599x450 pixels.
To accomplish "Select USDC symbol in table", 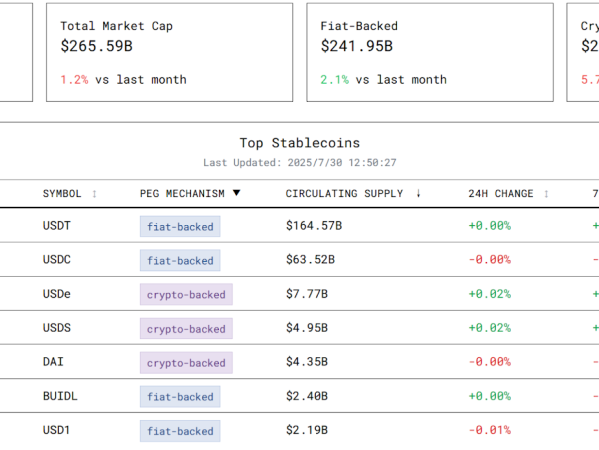I will coord(57,260).
